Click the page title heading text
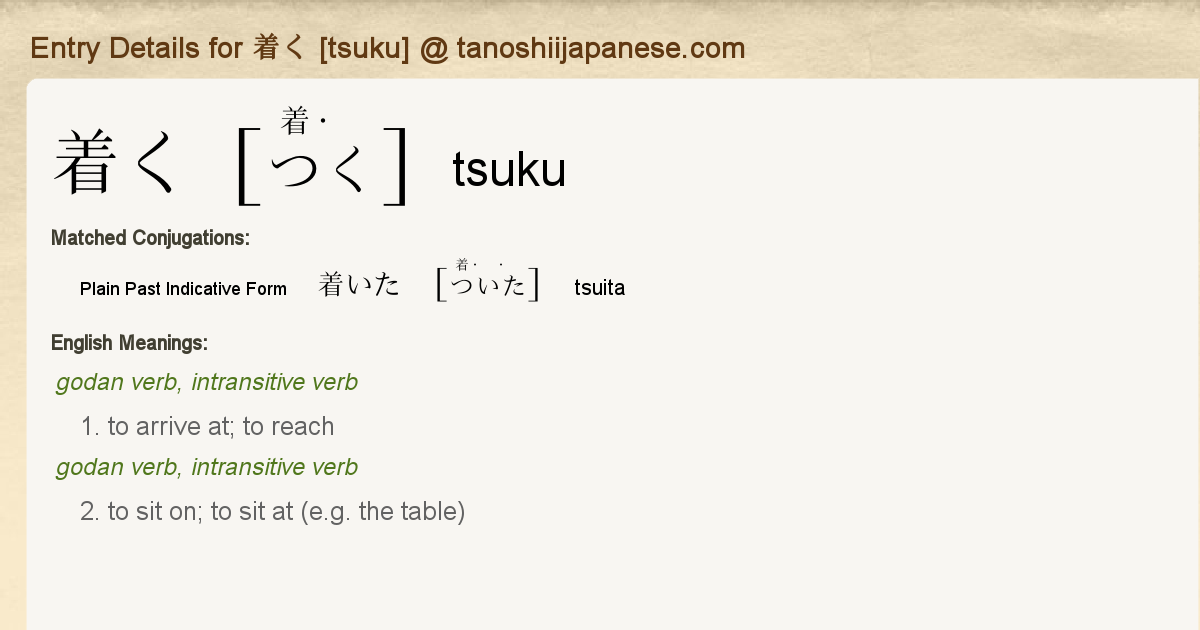The height and width of the screenshot is (630, 1200). coord(388,48)
